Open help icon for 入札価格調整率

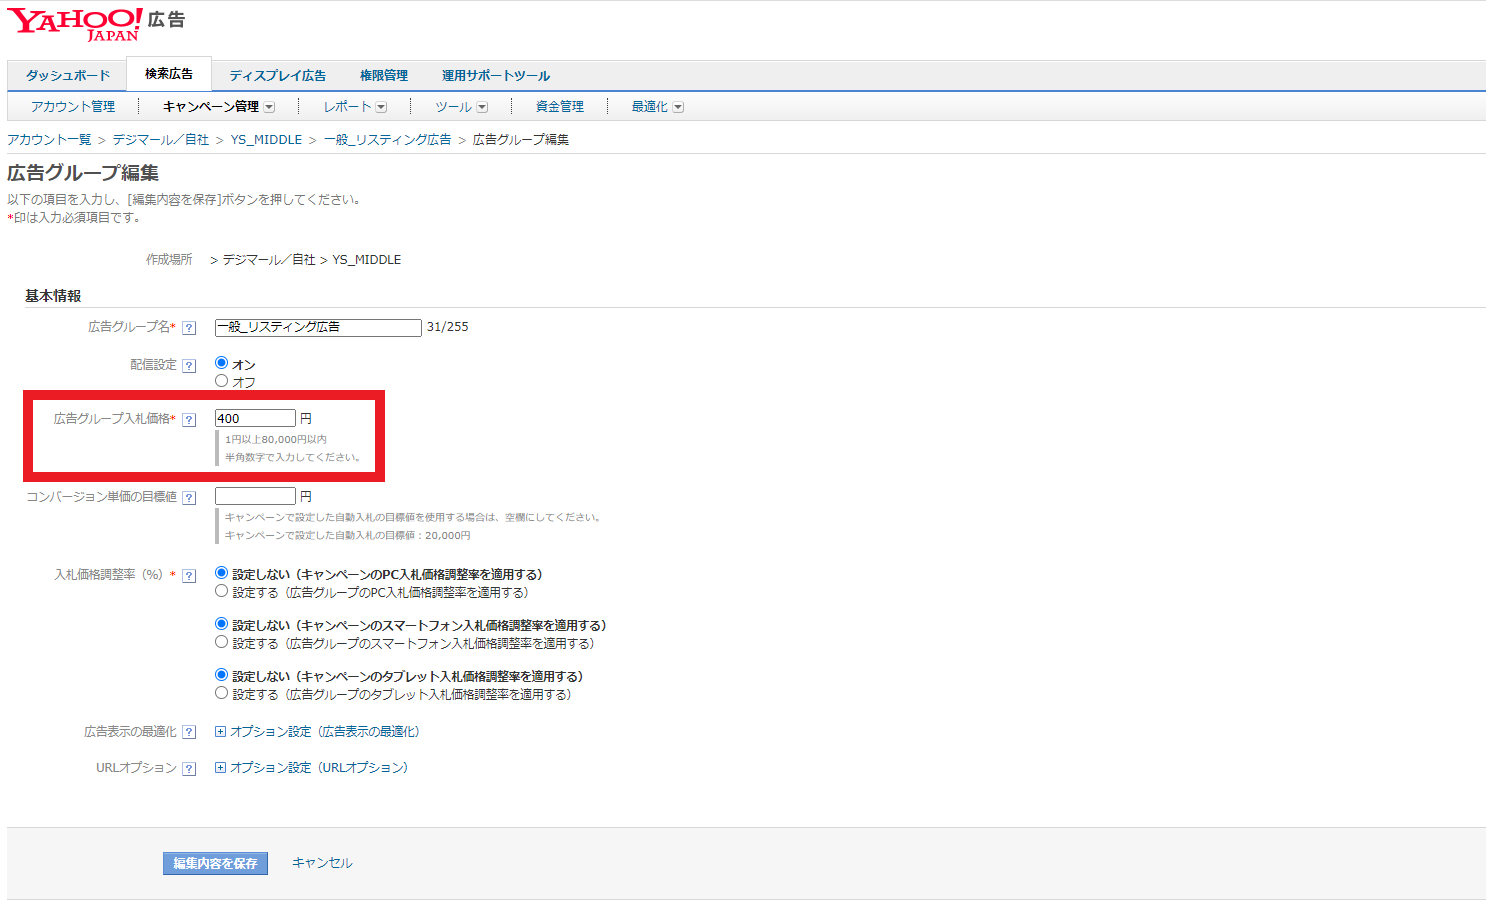tap(189, 576)
